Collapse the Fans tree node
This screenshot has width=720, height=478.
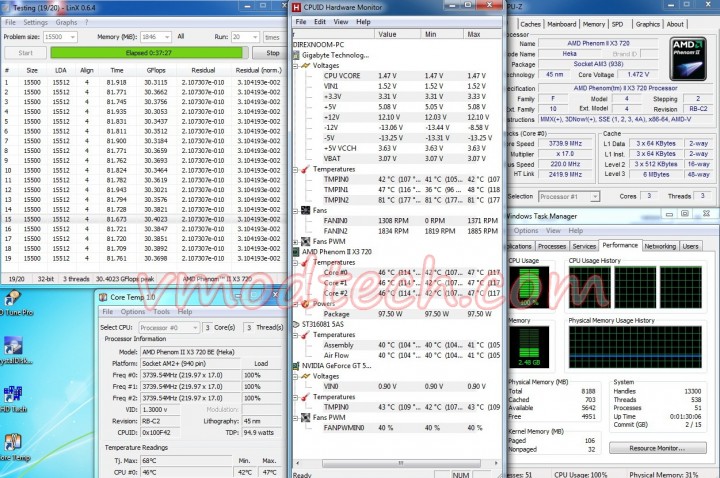[x=296, y=211]
